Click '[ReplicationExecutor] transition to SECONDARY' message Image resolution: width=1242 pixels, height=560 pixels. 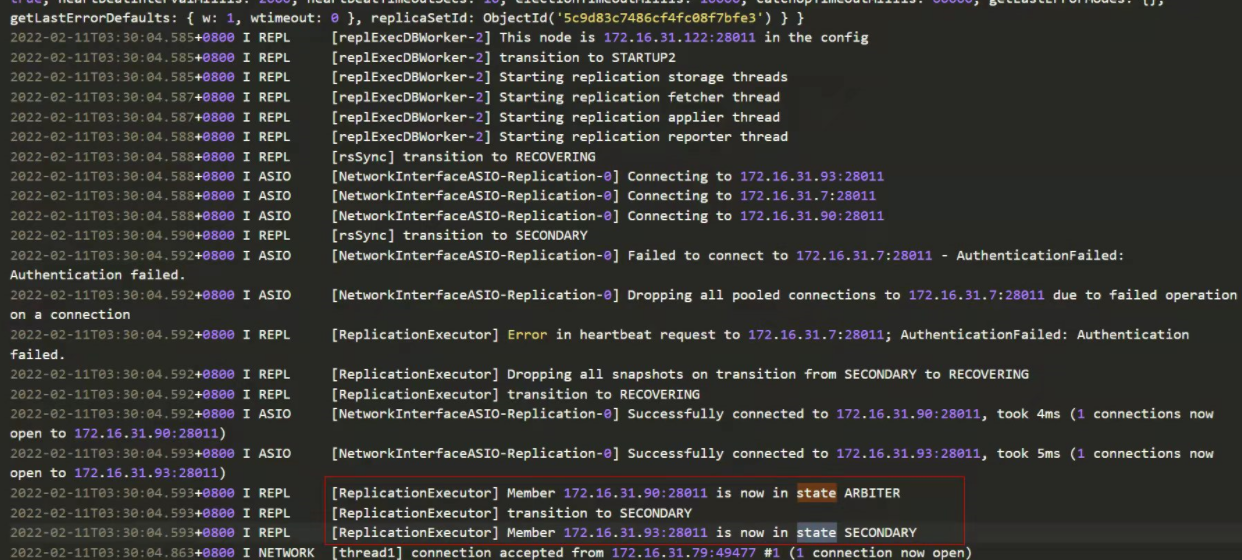tap(511, 513)
